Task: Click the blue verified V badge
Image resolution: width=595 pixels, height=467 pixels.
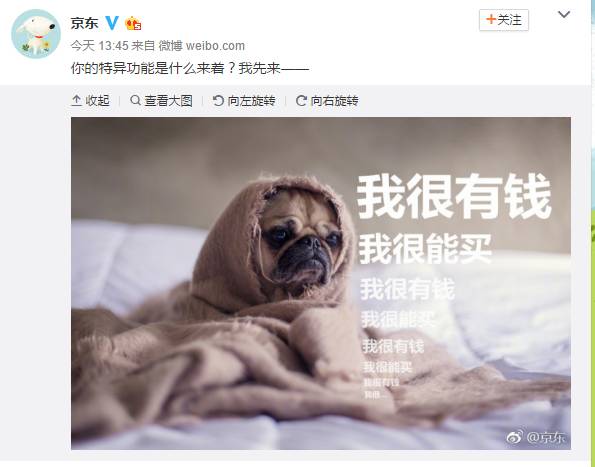Action: [112, 23]
